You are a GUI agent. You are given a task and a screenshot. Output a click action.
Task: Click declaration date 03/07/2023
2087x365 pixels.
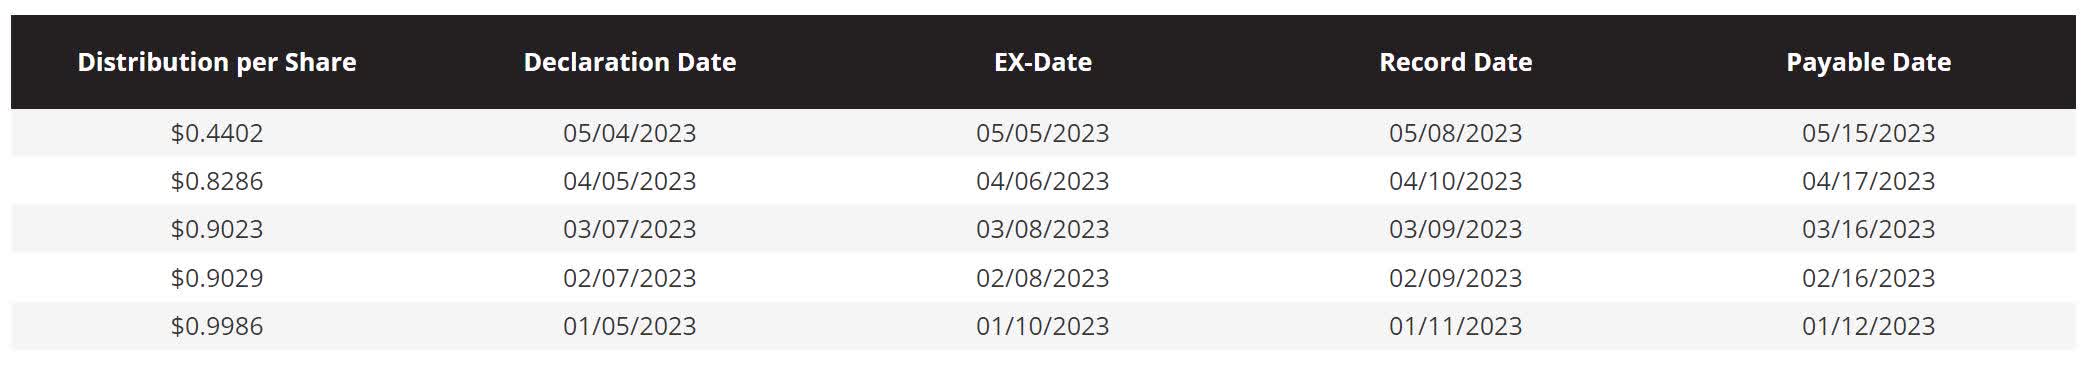[x=630, y=229]
